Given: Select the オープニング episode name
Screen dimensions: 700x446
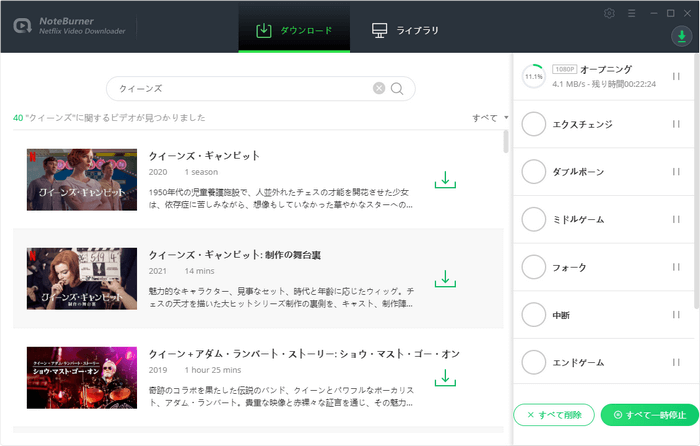Looking at the screenshot, I should click(x=606, y=69).
